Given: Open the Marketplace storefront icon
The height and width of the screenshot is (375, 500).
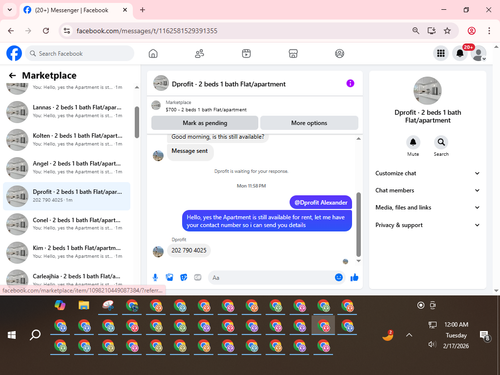Looking at the screenshot, I should click(293, 53).
